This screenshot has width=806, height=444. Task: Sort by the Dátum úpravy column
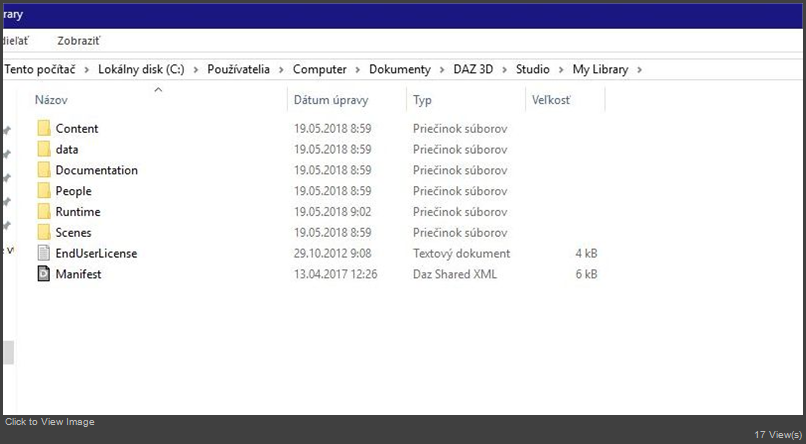[x=331, y=100]
